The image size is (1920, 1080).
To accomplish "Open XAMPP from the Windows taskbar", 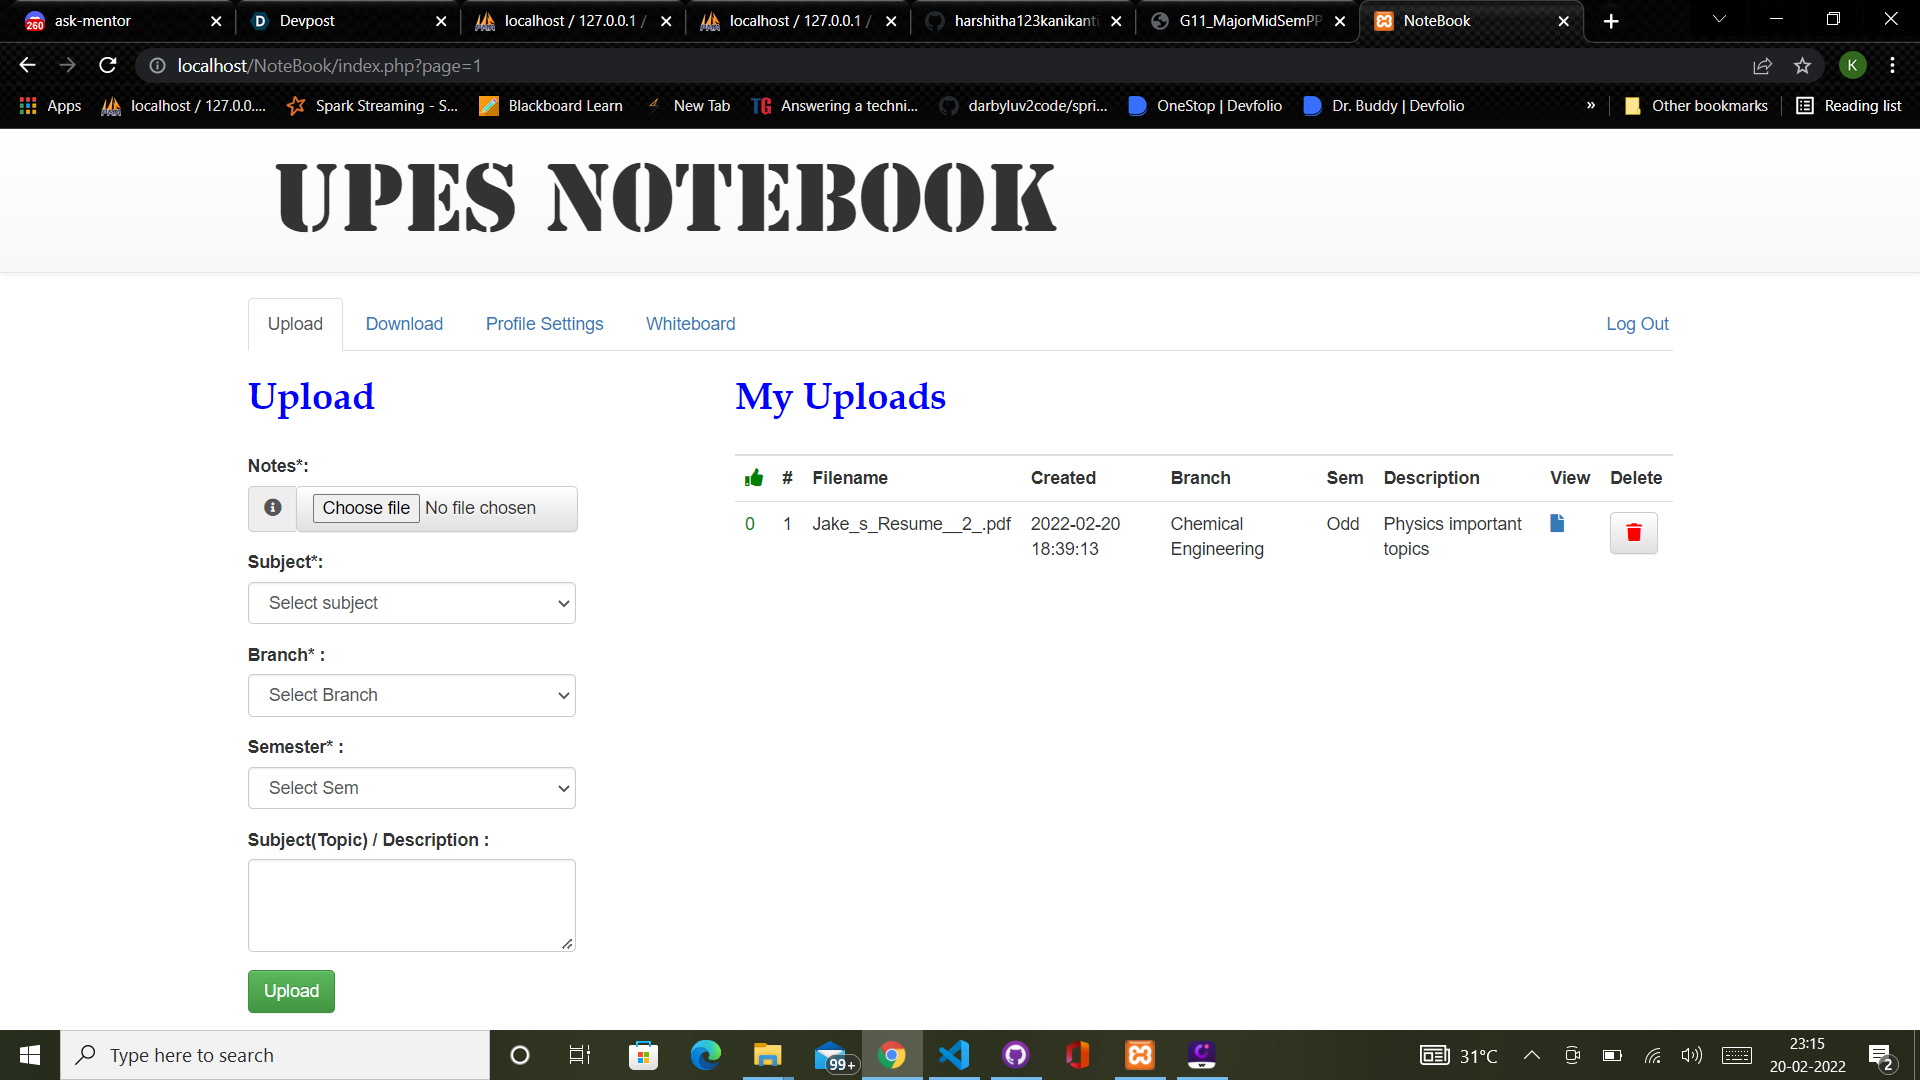I will coord(1140,1055).
